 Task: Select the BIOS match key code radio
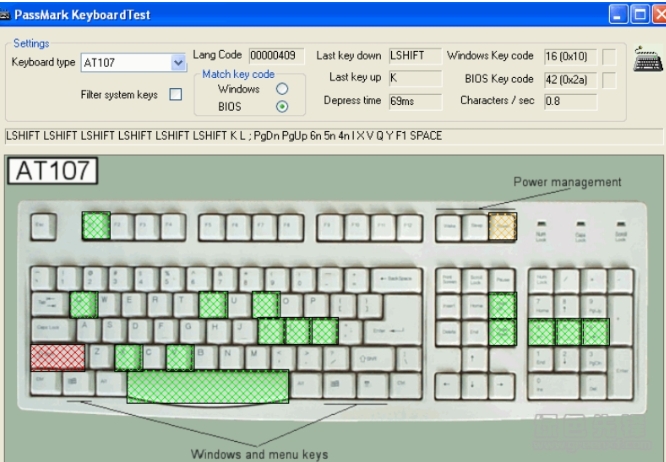pyautogui.click(x=282, y=106)
